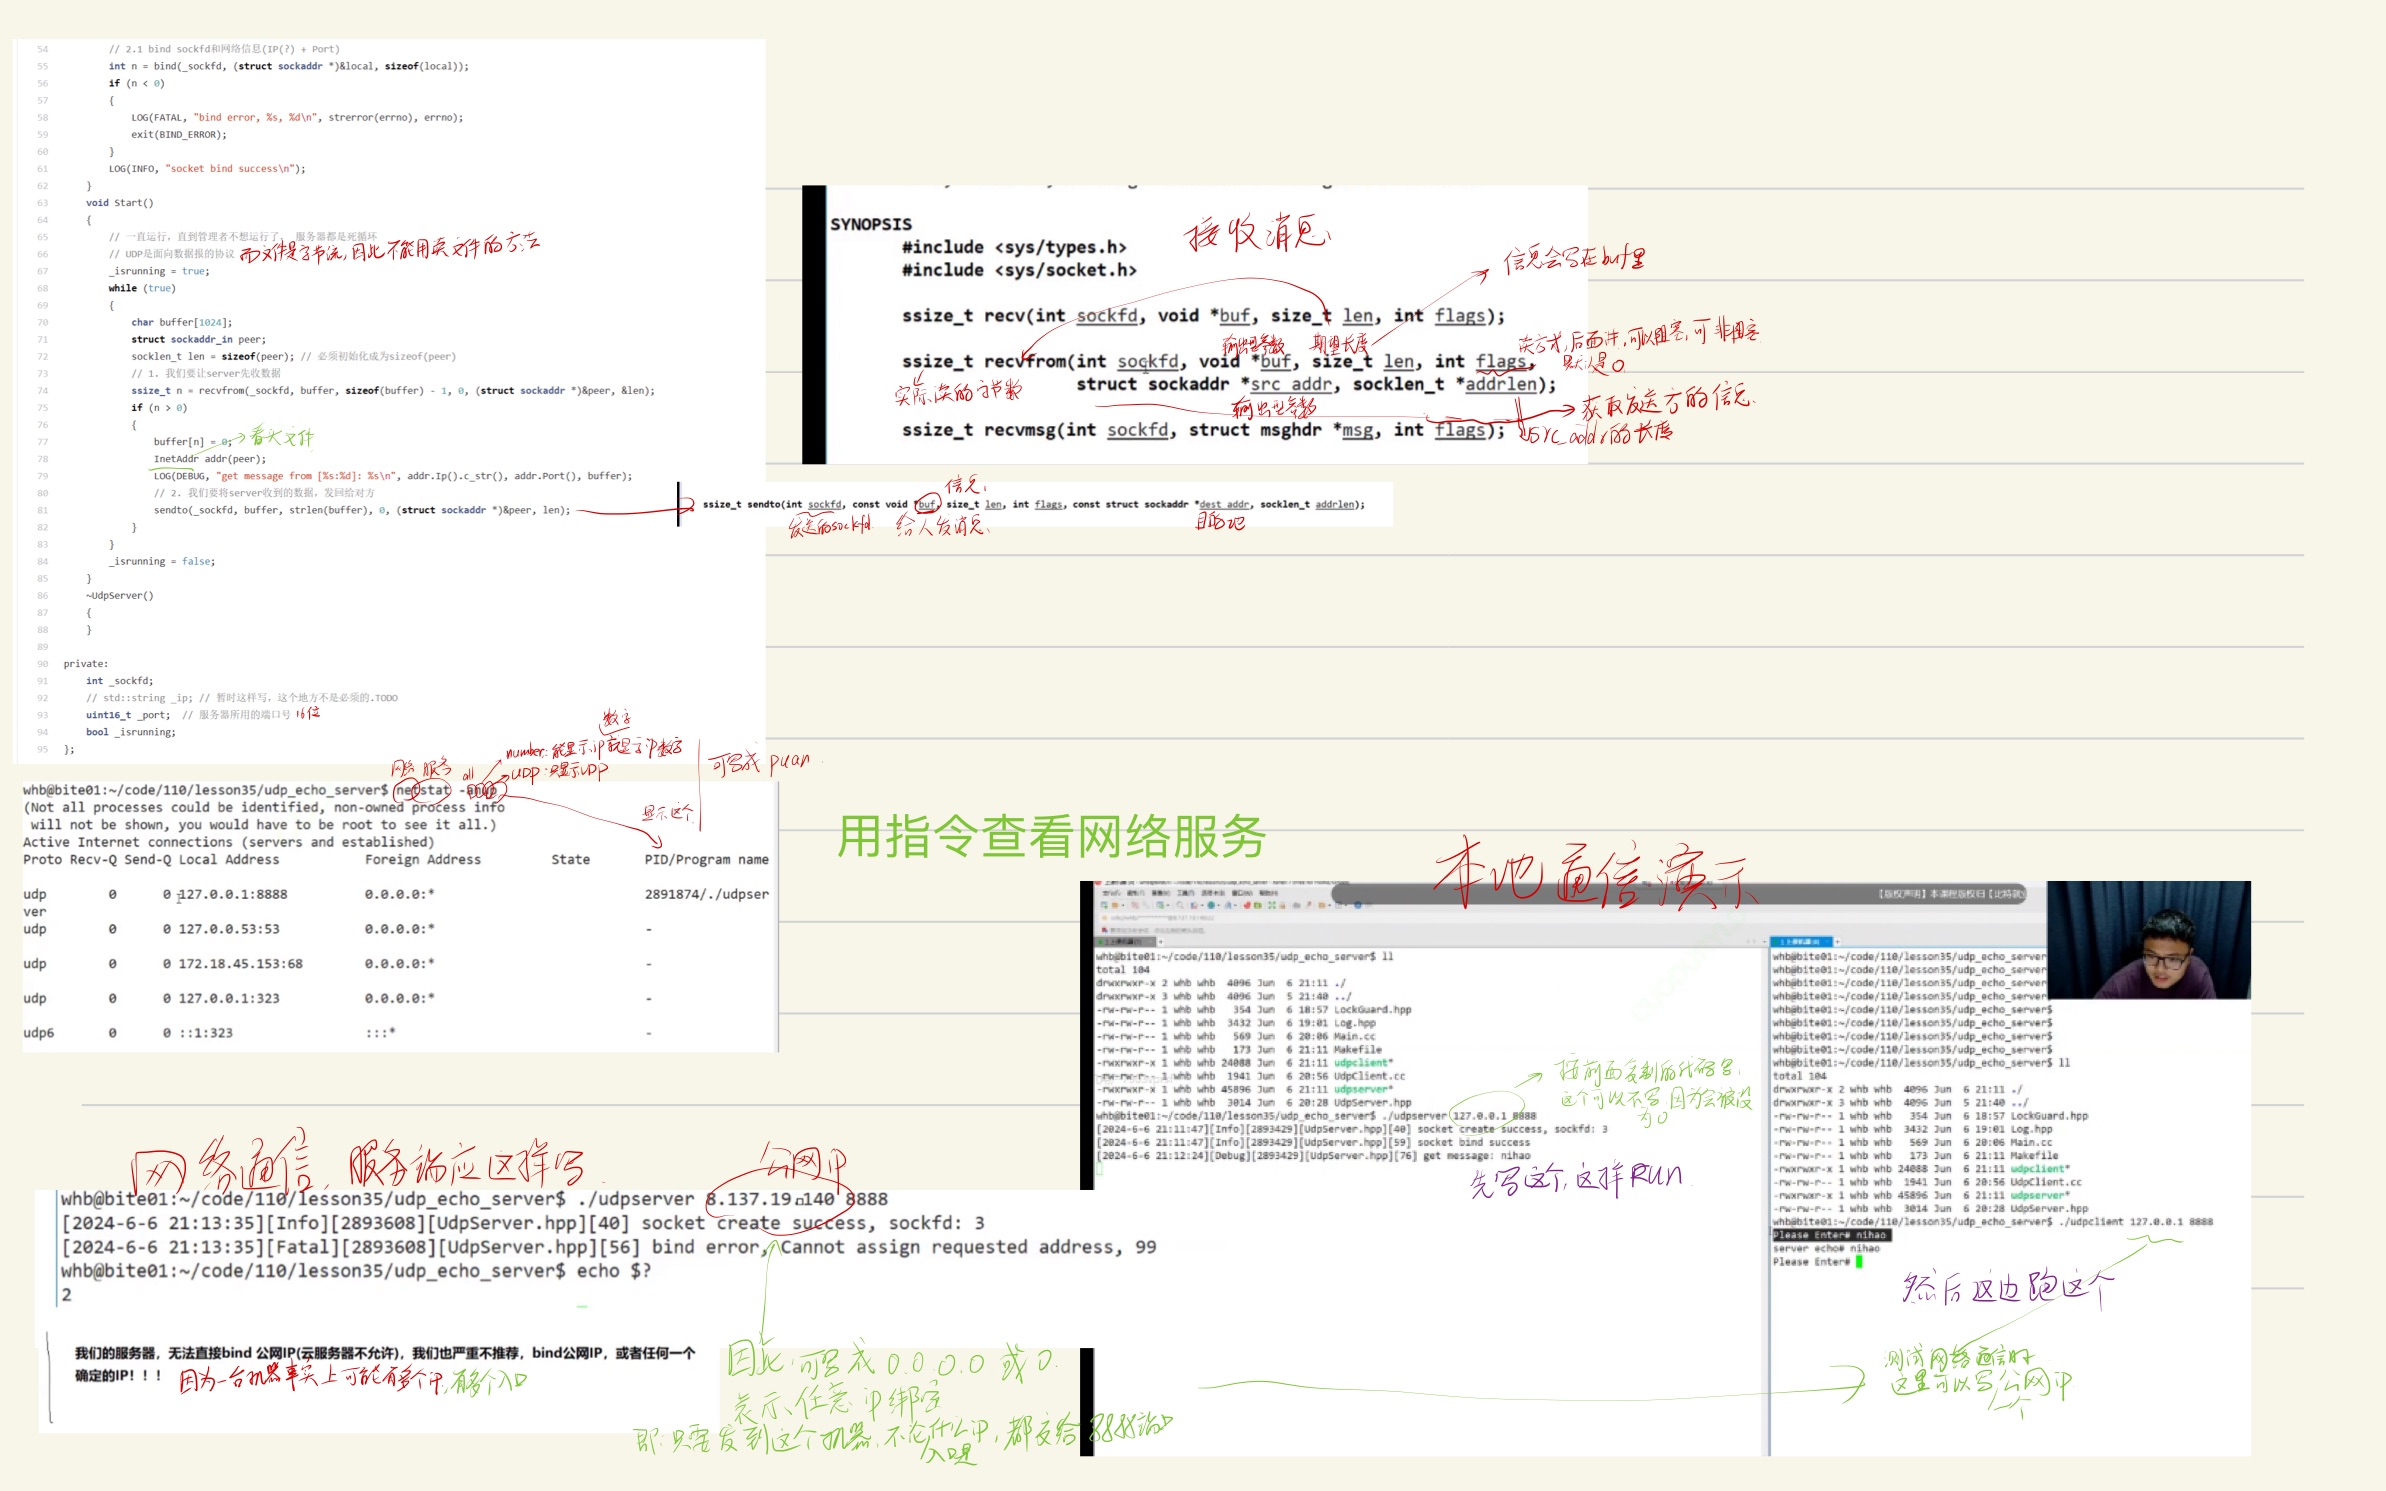Click the lock icon in terminal toolbar
Screen dimensions: 2386x1491
click(x=1282, y=905)
